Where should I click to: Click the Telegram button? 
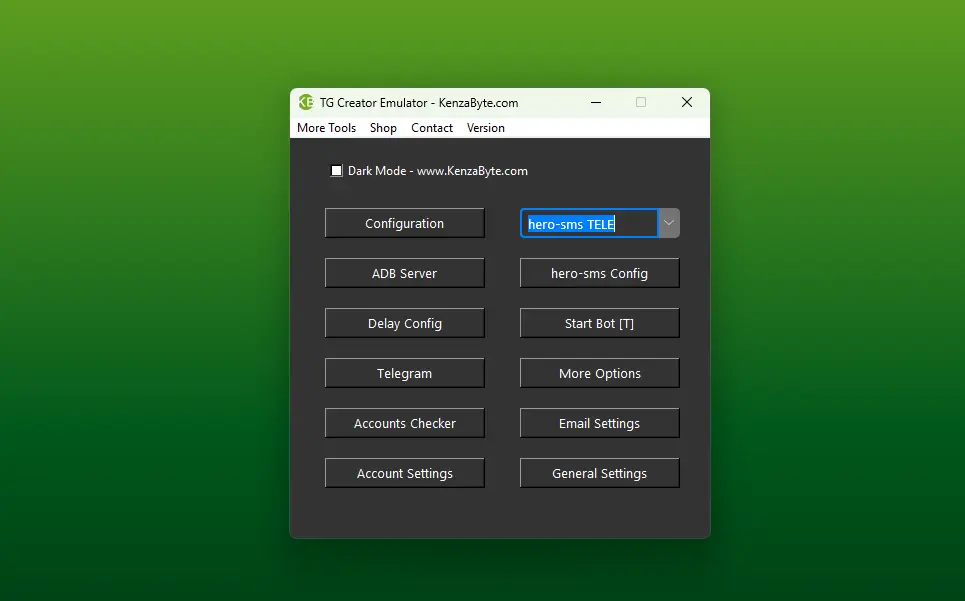point(404,373)
